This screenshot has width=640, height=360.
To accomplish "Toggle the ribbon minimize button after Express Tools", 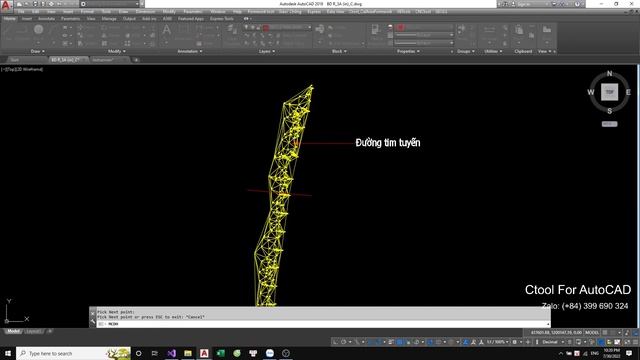I will click(246, 18).
